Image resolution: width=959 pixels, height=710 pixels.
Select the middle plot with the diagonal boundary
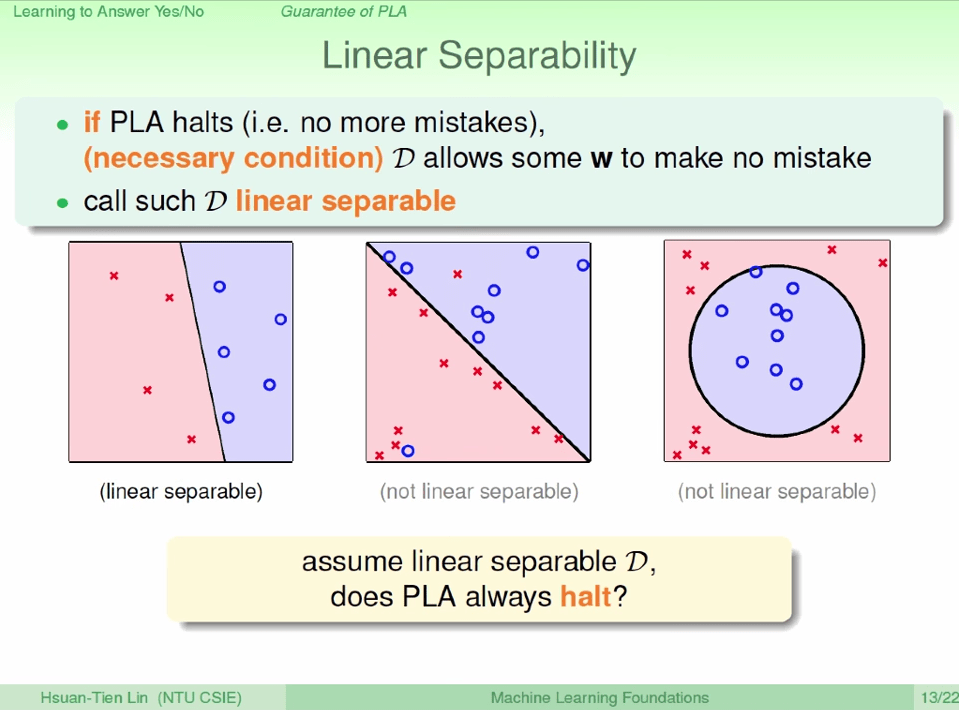click(478, 352)
